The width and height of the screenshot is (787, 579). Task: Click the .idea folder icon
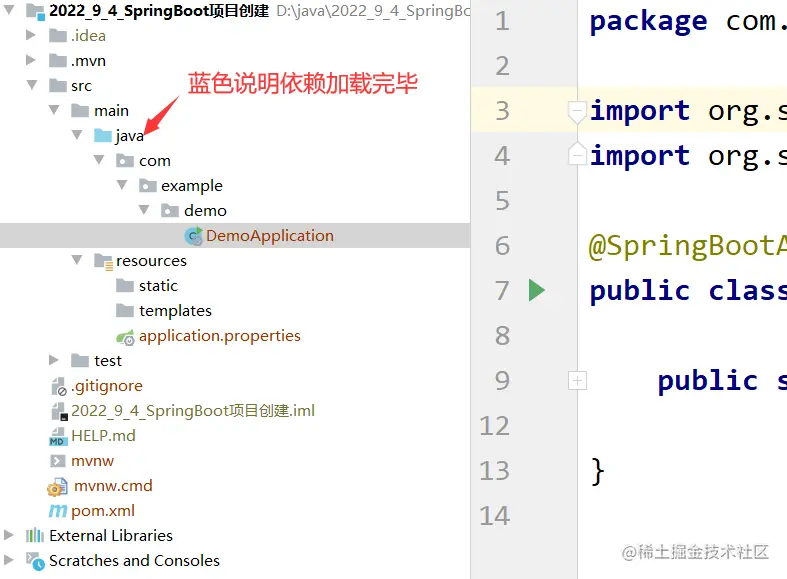(58, 36)
